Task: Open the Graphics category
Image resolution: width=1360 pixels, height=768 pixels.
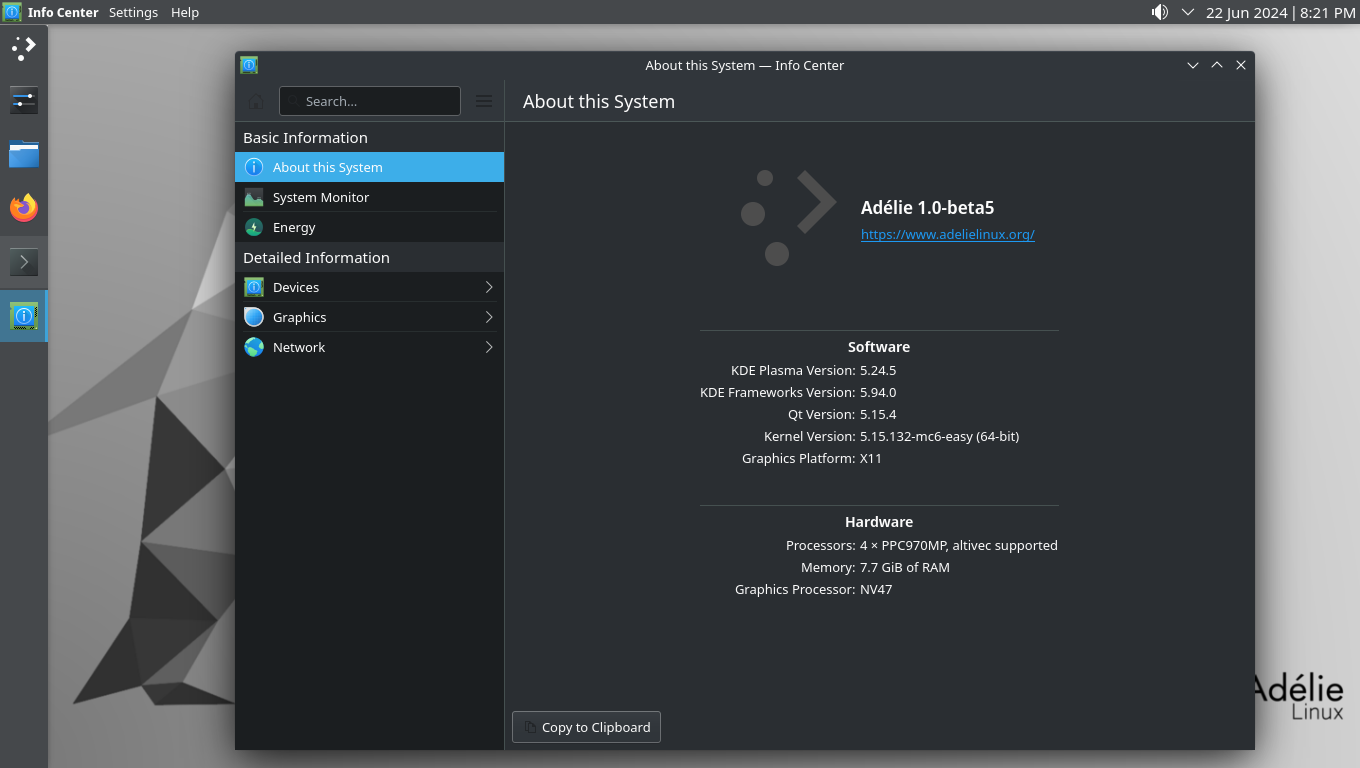Action: [x=369, y=317]
